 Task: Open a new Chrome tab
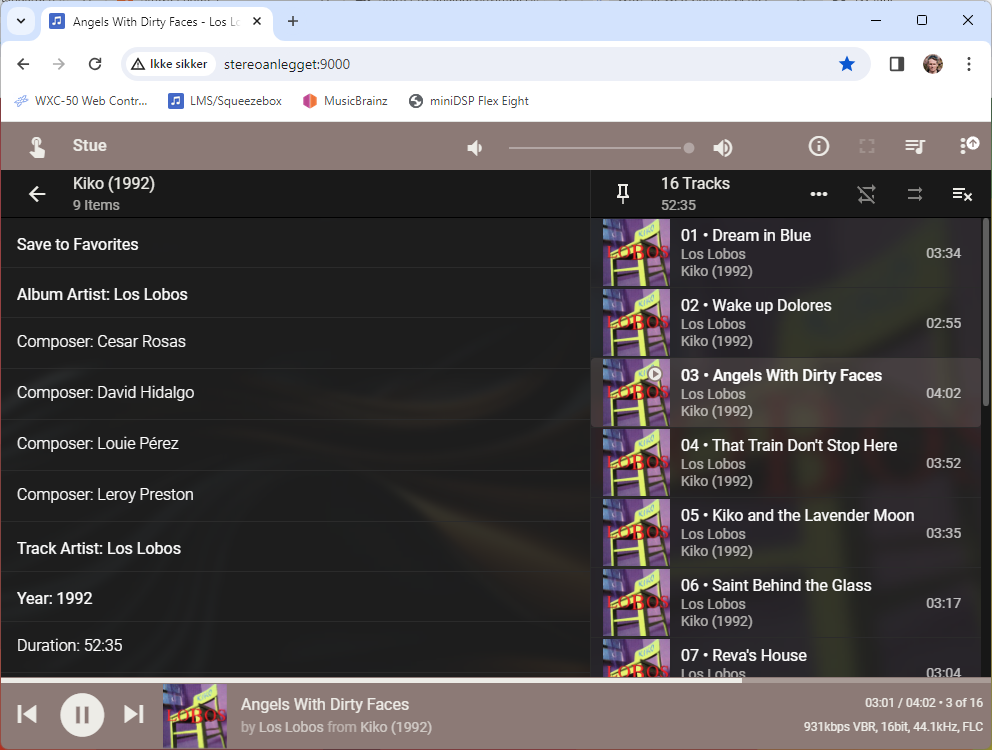[292, 21]
